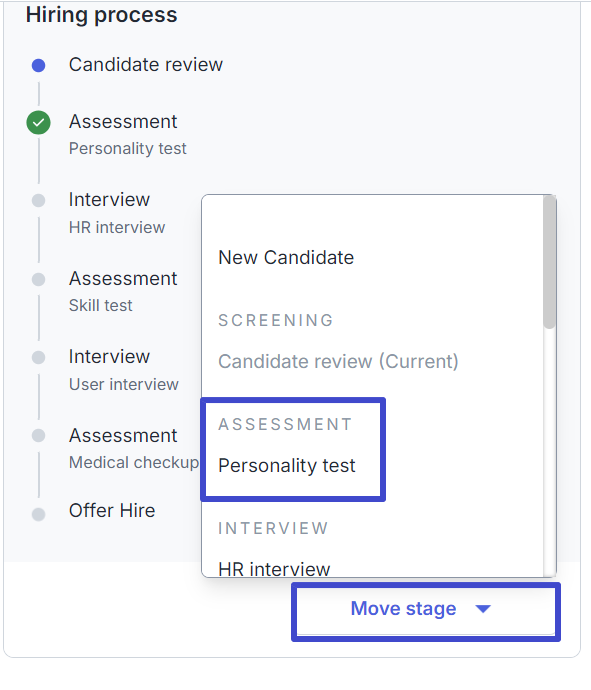Click the gray dot beside HR interview
The height and width of the screenshot is (690, 591).
click(x=39, y=200)
